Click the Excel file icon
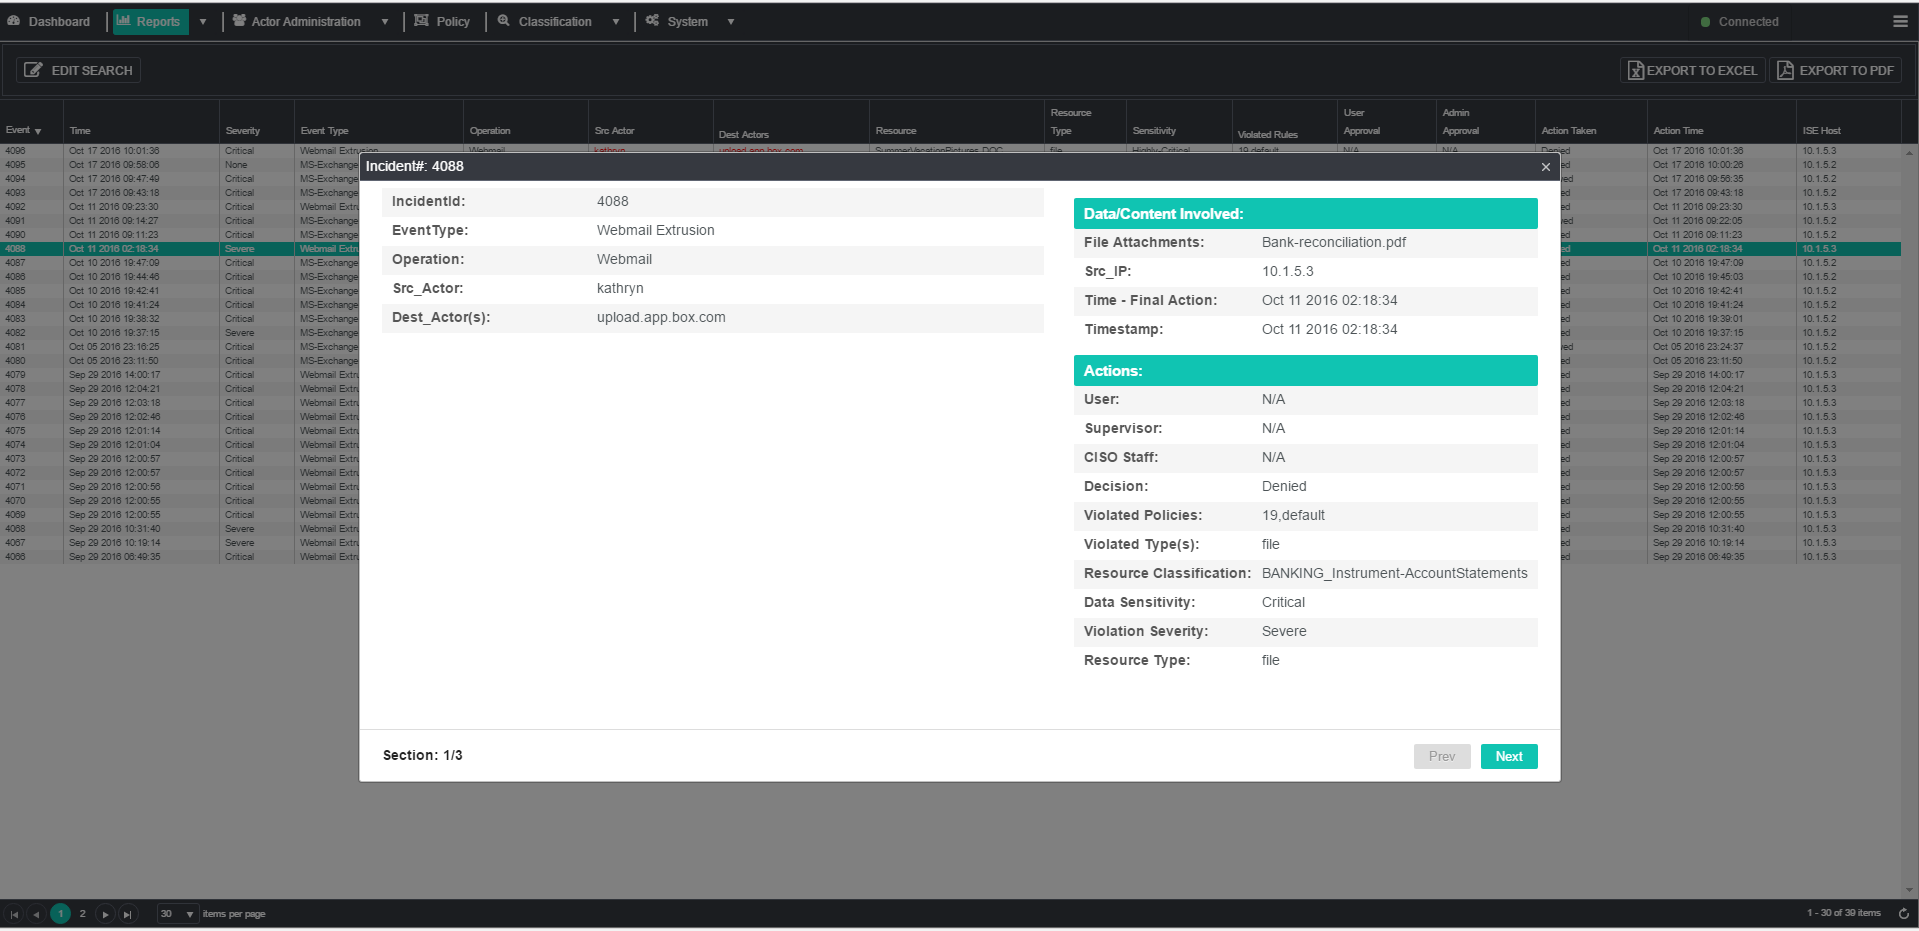Image resolution: width=1919 pixels, height=931 pixels. pyautogui.click(x=1636, y=70)
